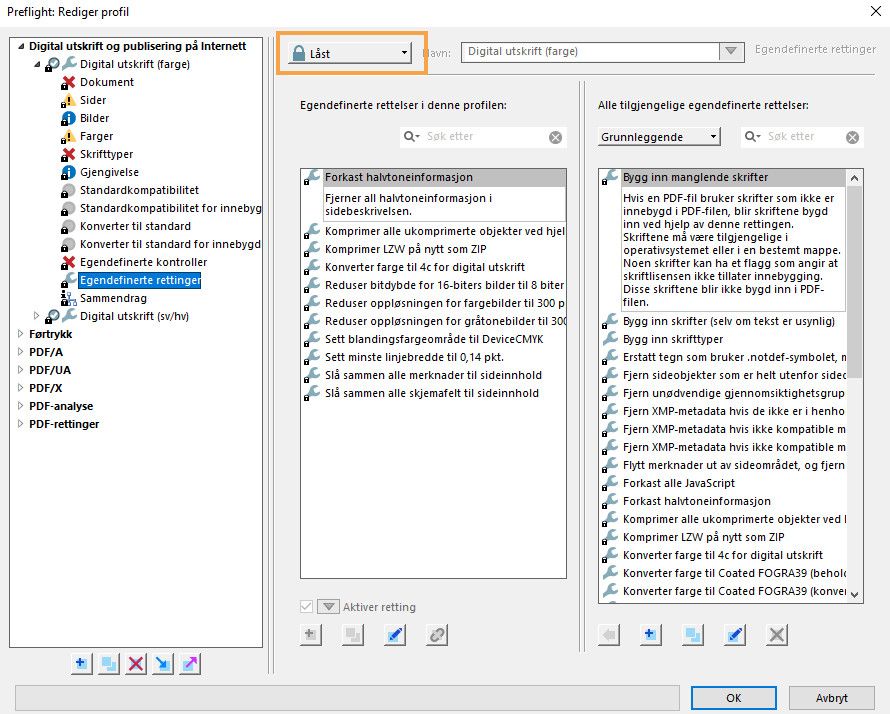Delete the fixup with the X icon on the right
Image resolution: width=890 pixels, height=714 pixels.
(x=775, y=634)
